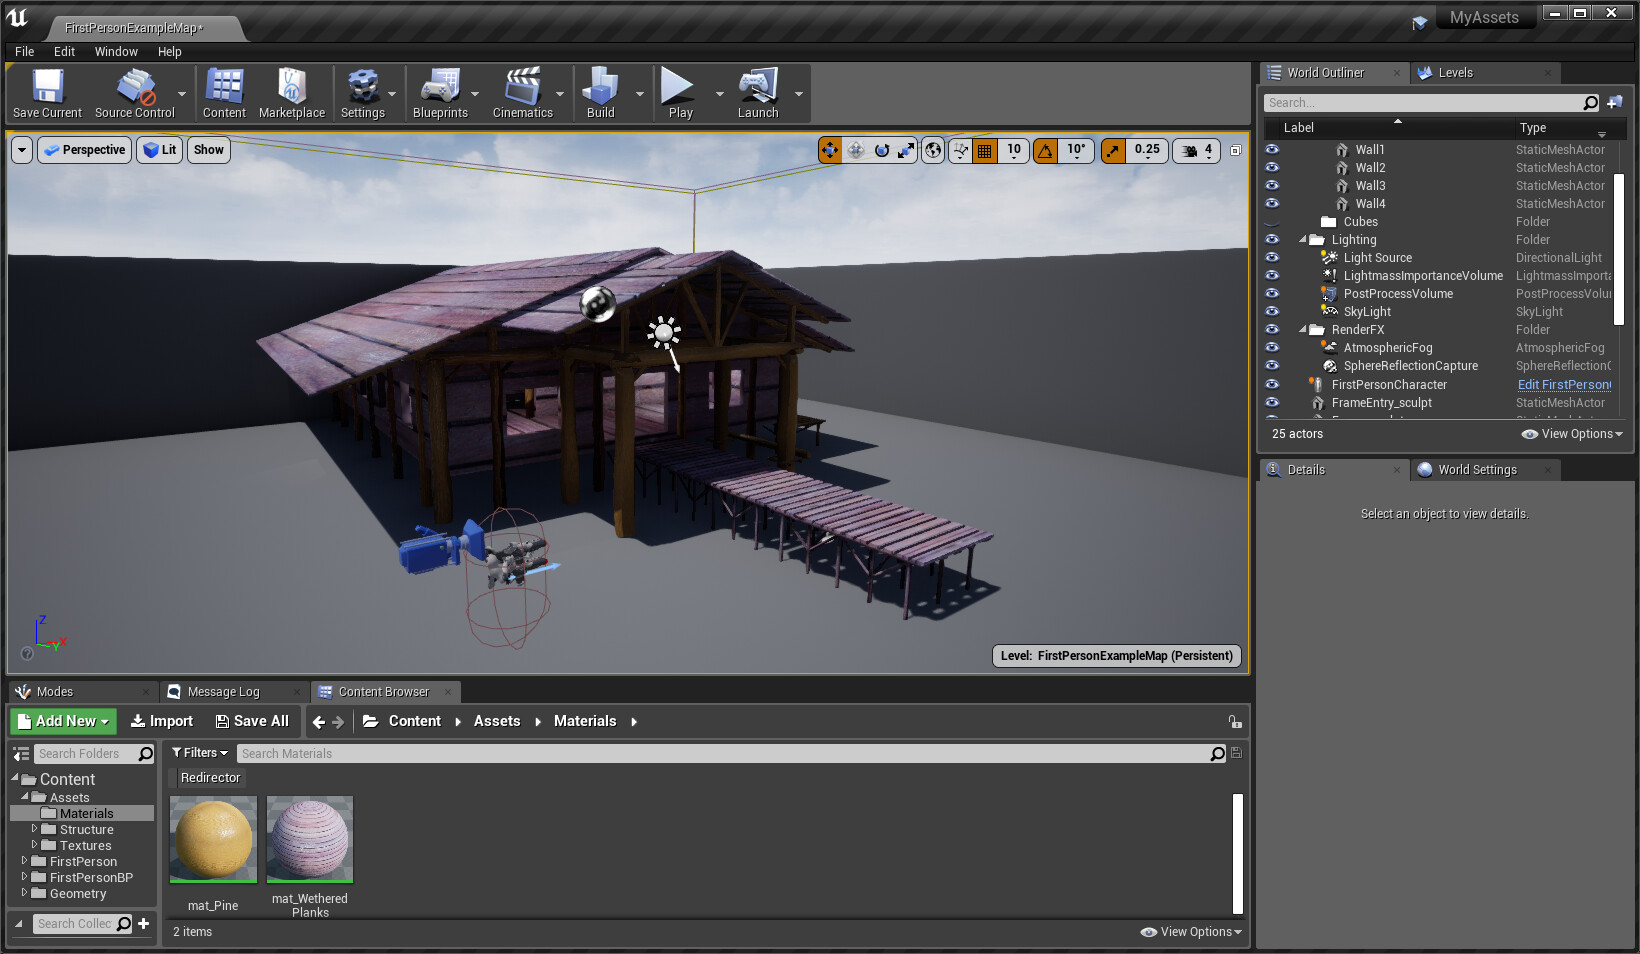Select the rotate transform gizmo icon
Screen dimensions: 1640x954
pyautogui.click(x=881, y=150)
